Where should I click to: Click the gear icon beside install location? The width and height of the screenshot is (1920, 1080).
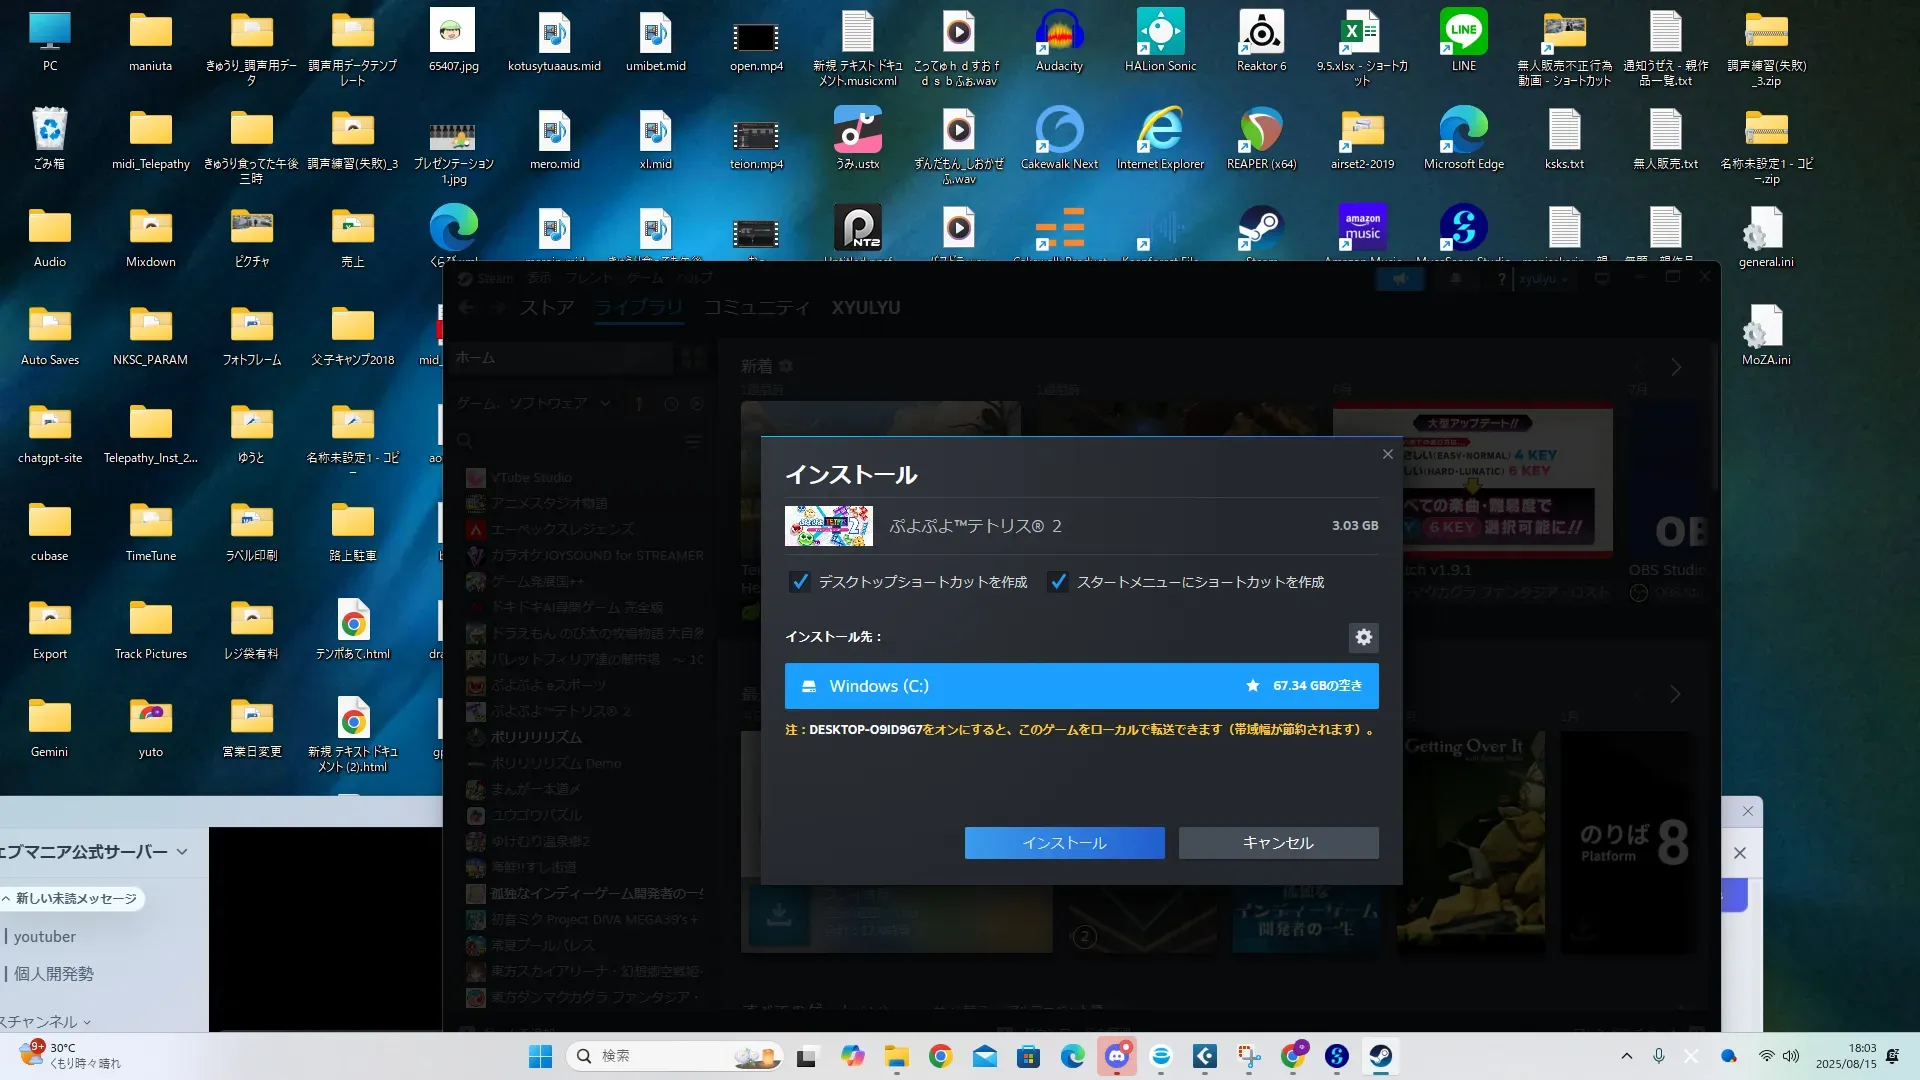pos(1363,637)
